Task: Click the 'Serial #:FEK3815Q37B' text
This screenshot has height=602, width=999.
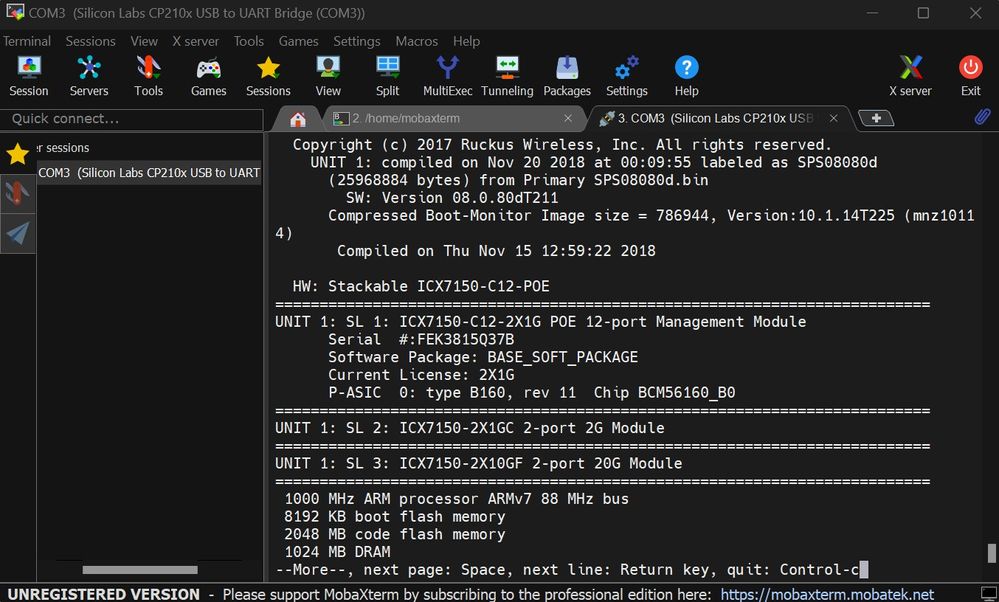Action: coord(421,340)
